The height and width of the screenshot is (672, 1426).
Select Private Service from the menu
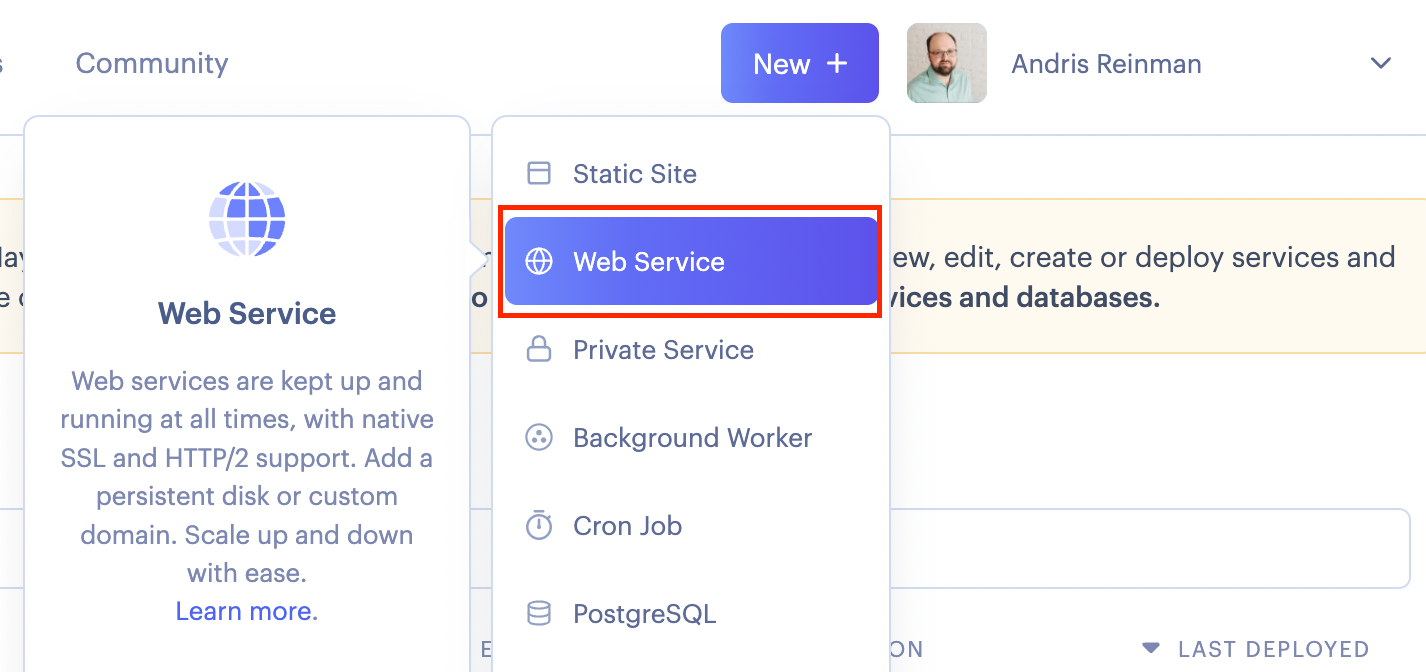pyautogui.click(x=662, y=349)
